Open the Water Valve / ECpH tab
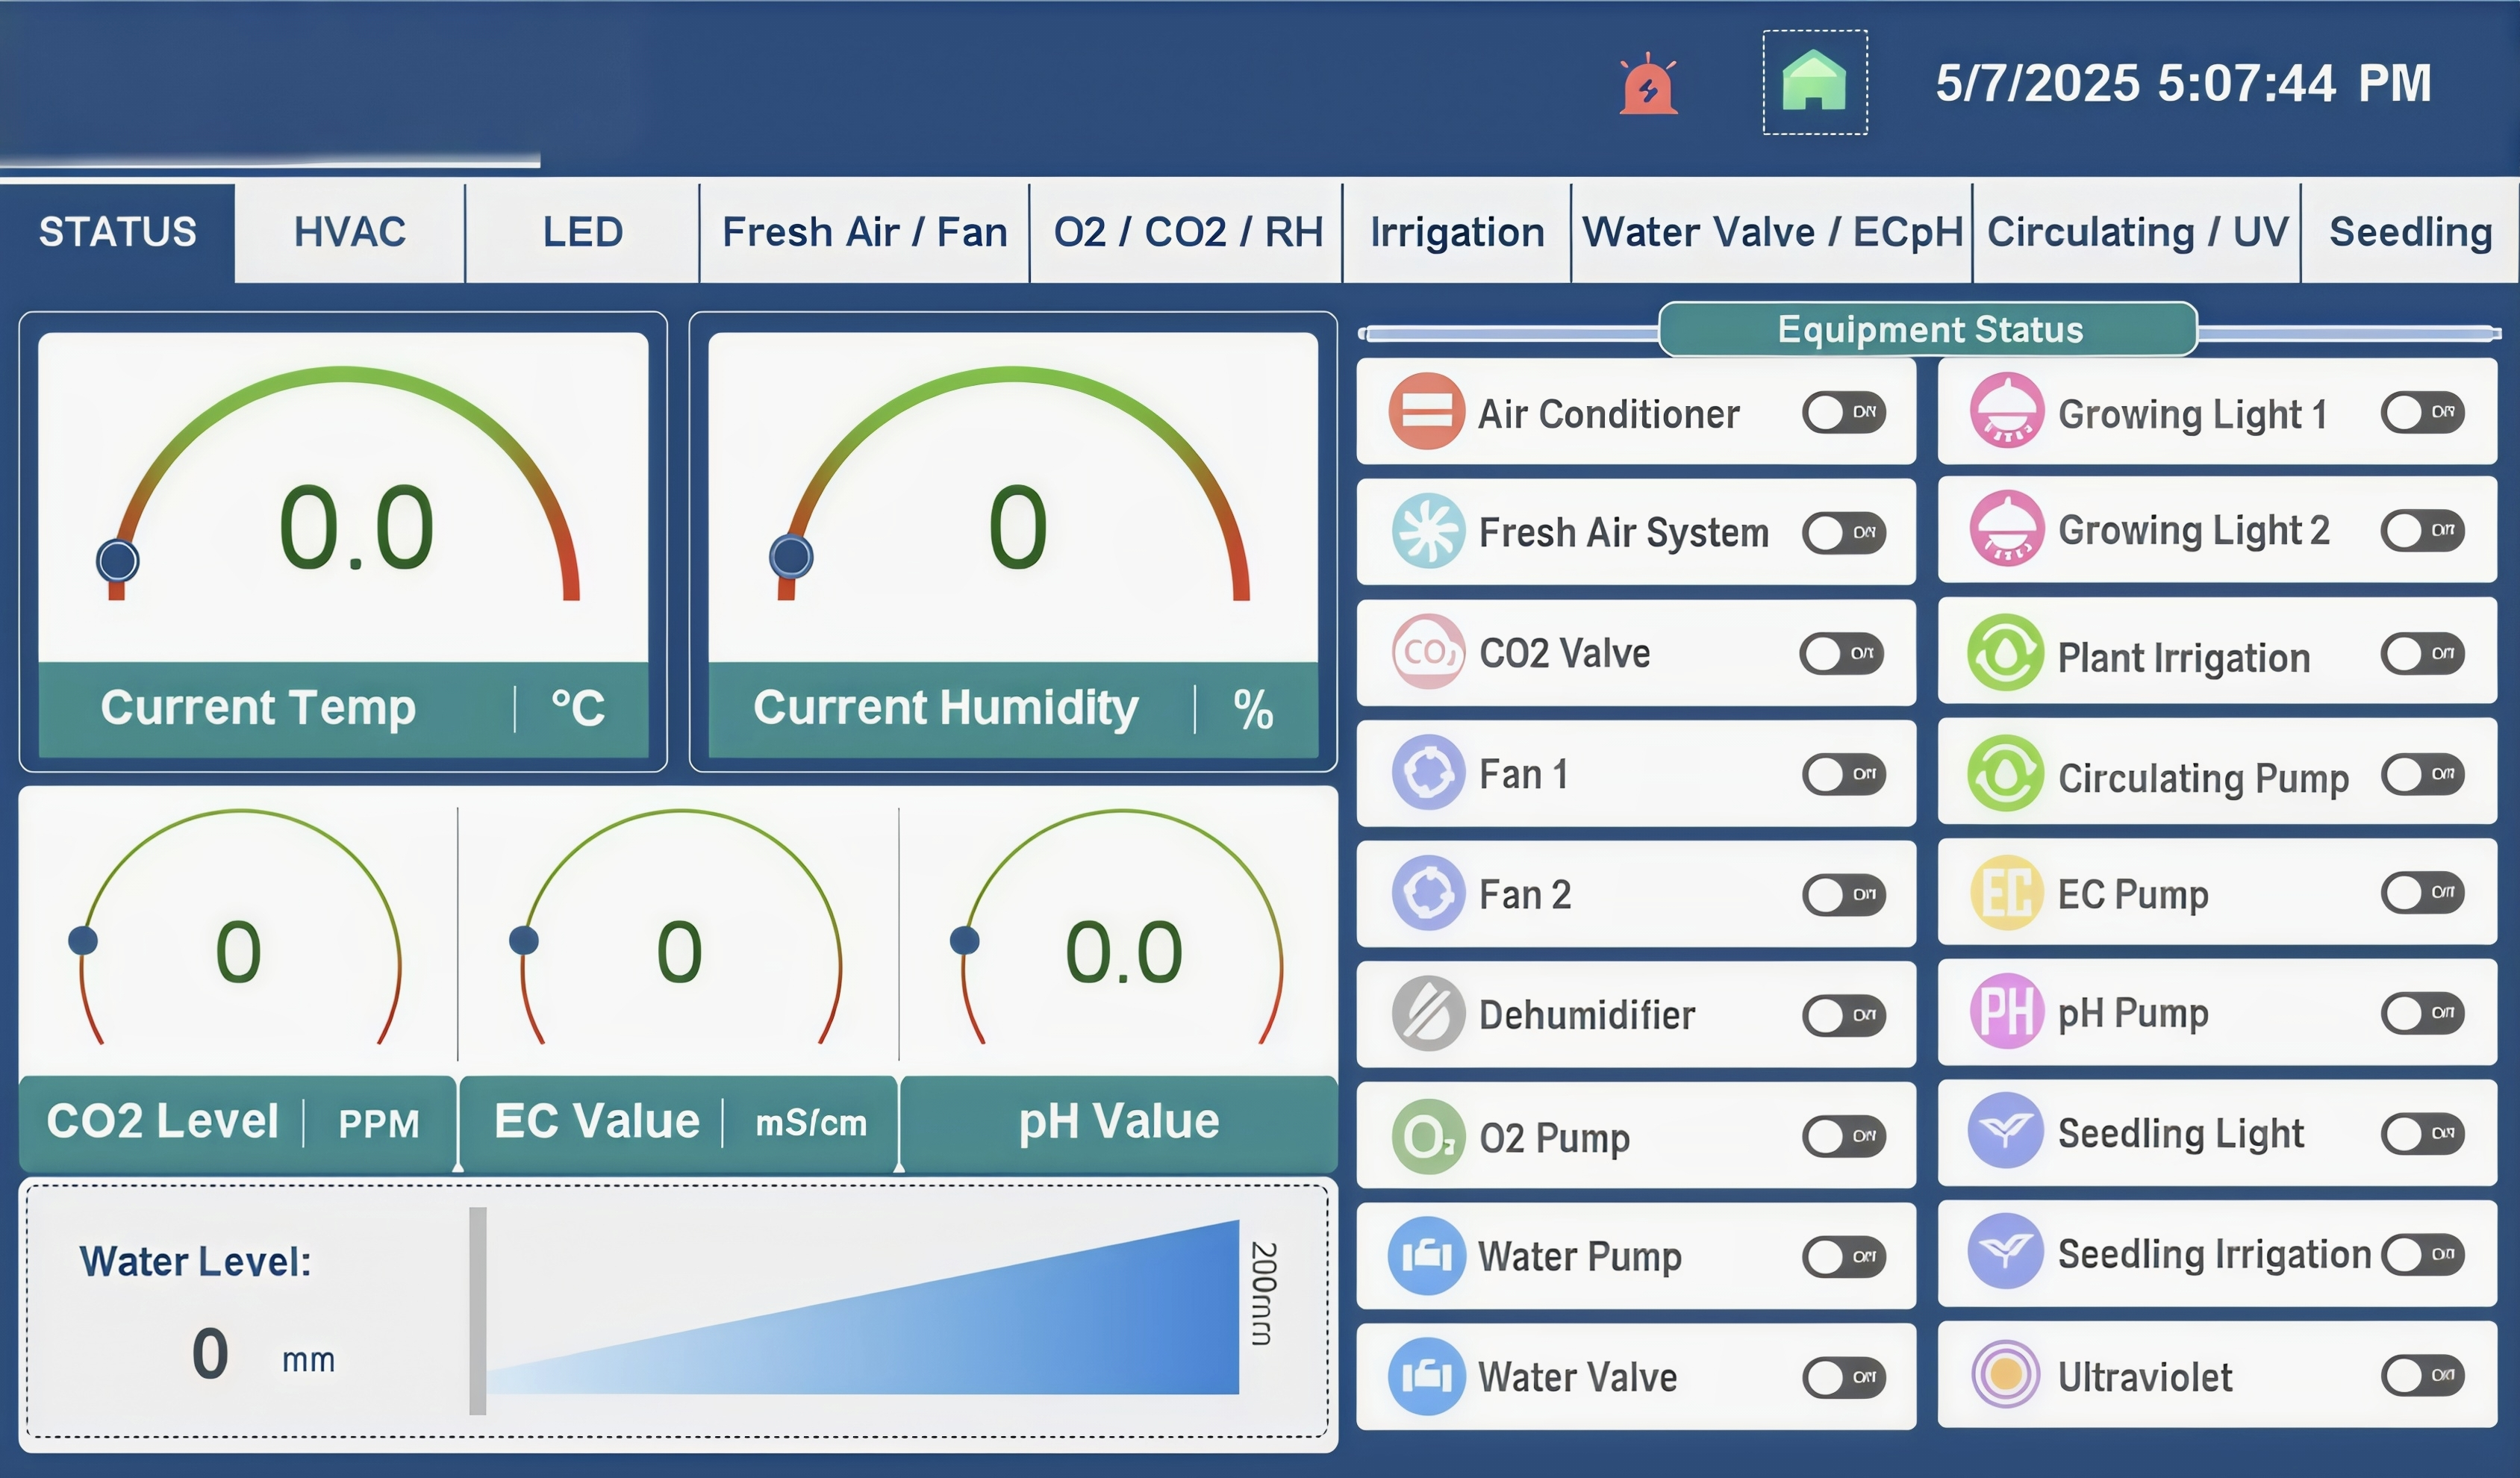The image size is (2520, 1478). pyautogui.click(x=1771, y=232)
